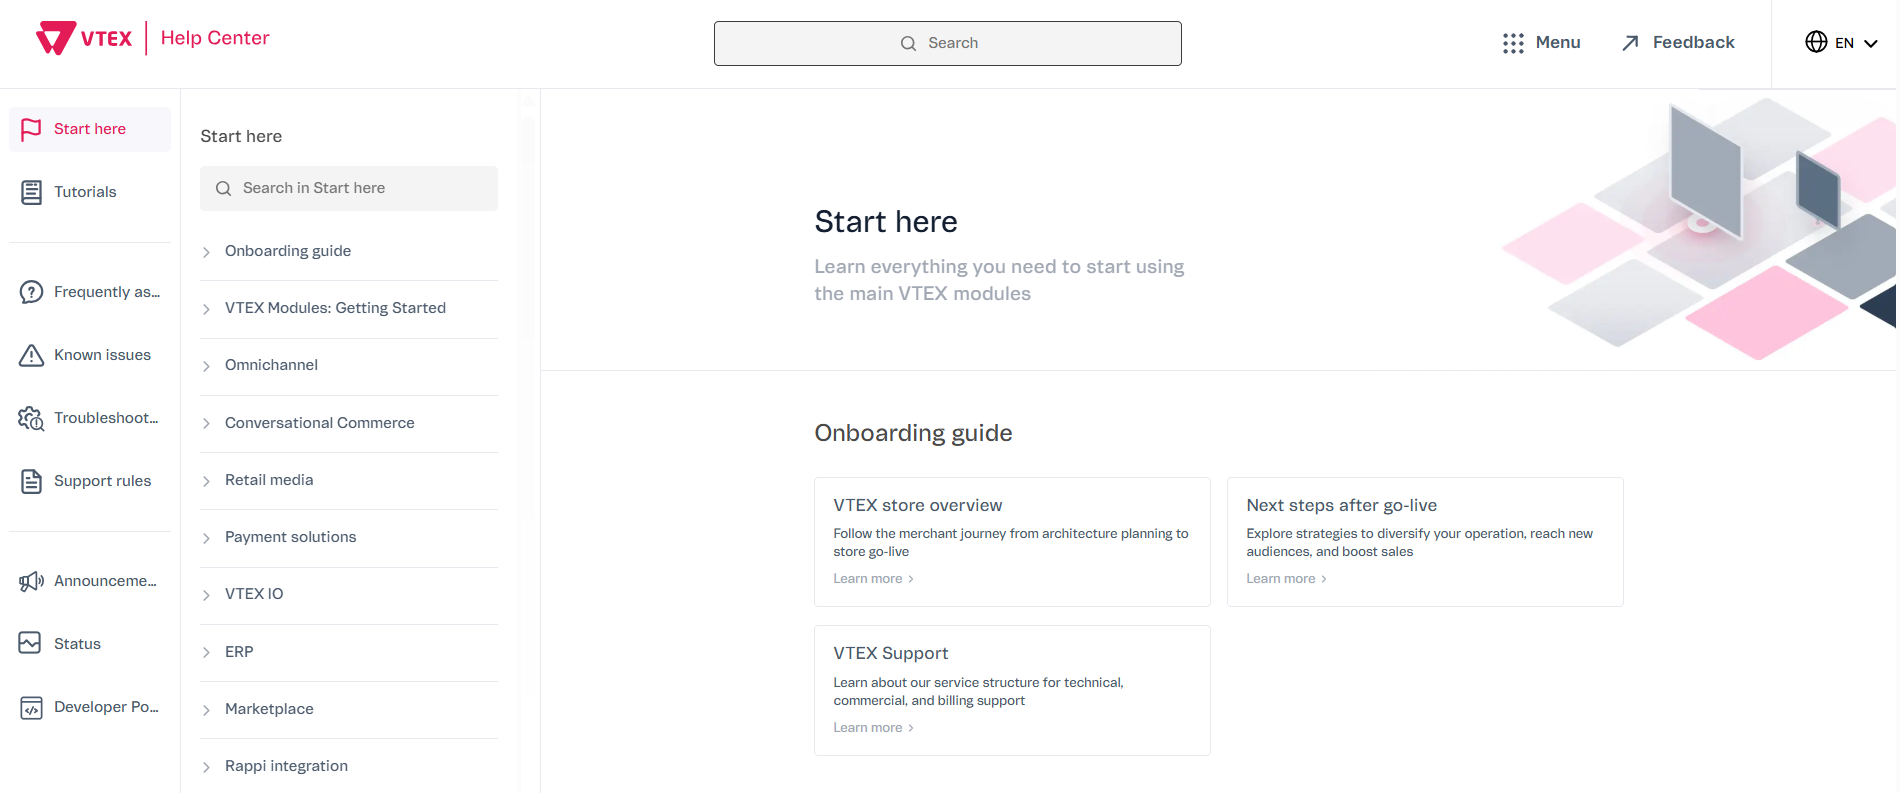Expand the Marketplace section chevron

(207, 710)
